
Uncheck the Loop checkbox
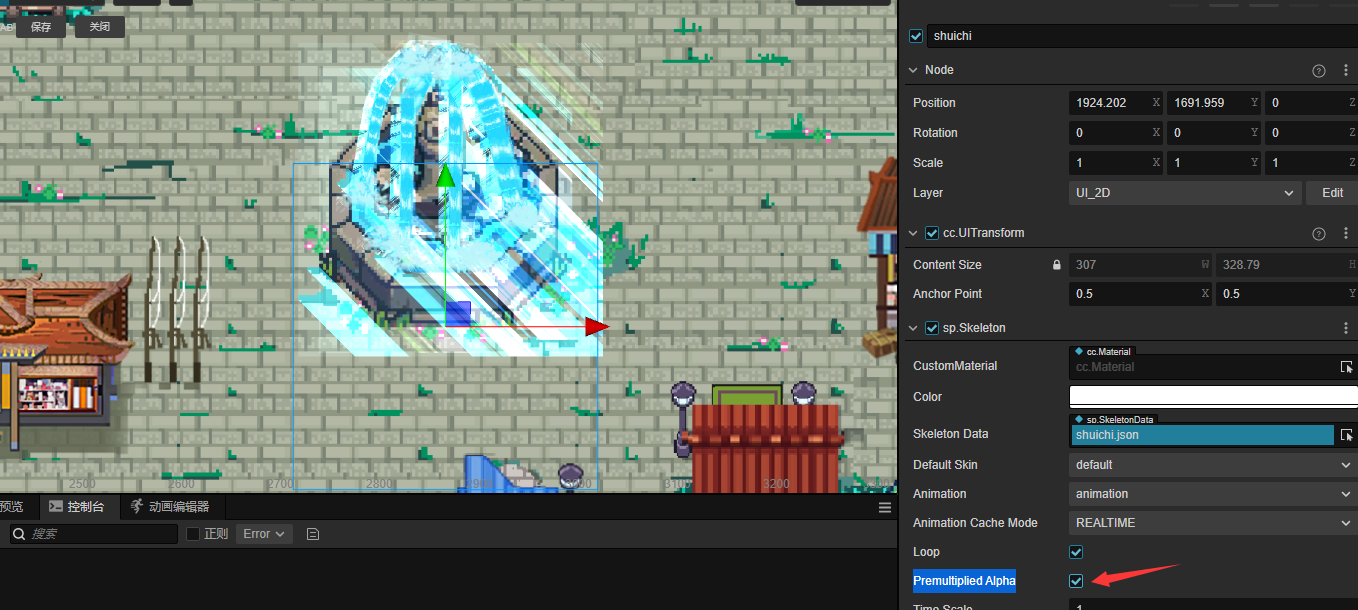click(1076, 552)
